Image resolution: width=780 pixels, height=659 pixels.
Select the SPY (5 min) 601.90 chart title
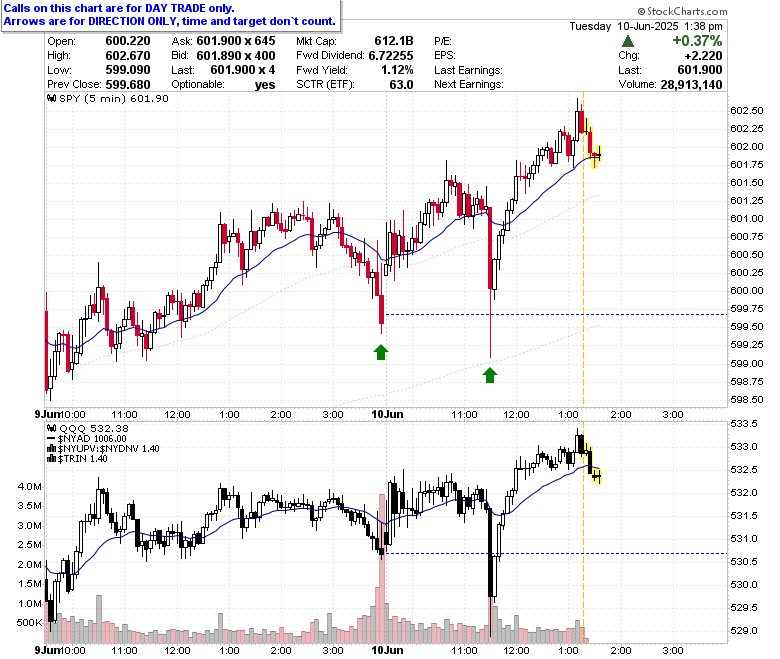tap(114, 98)
